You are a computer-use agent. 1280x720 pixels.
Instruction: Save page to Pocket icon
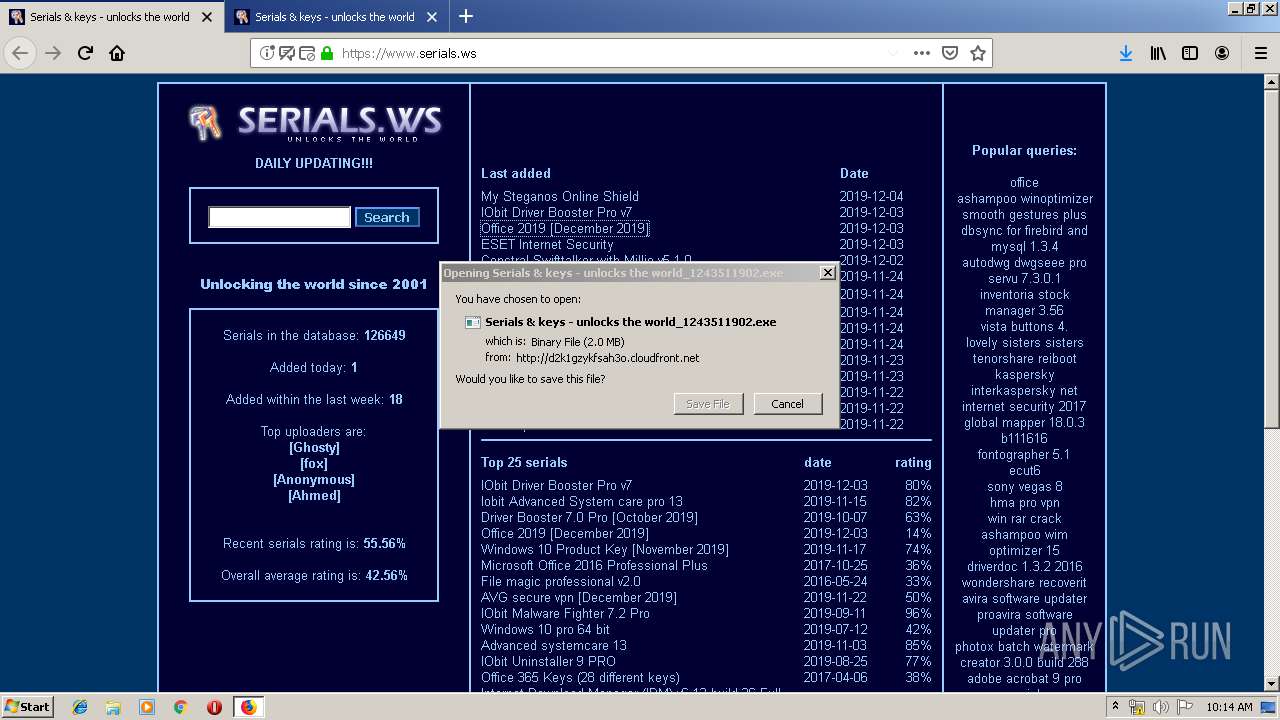coord(950,53)
